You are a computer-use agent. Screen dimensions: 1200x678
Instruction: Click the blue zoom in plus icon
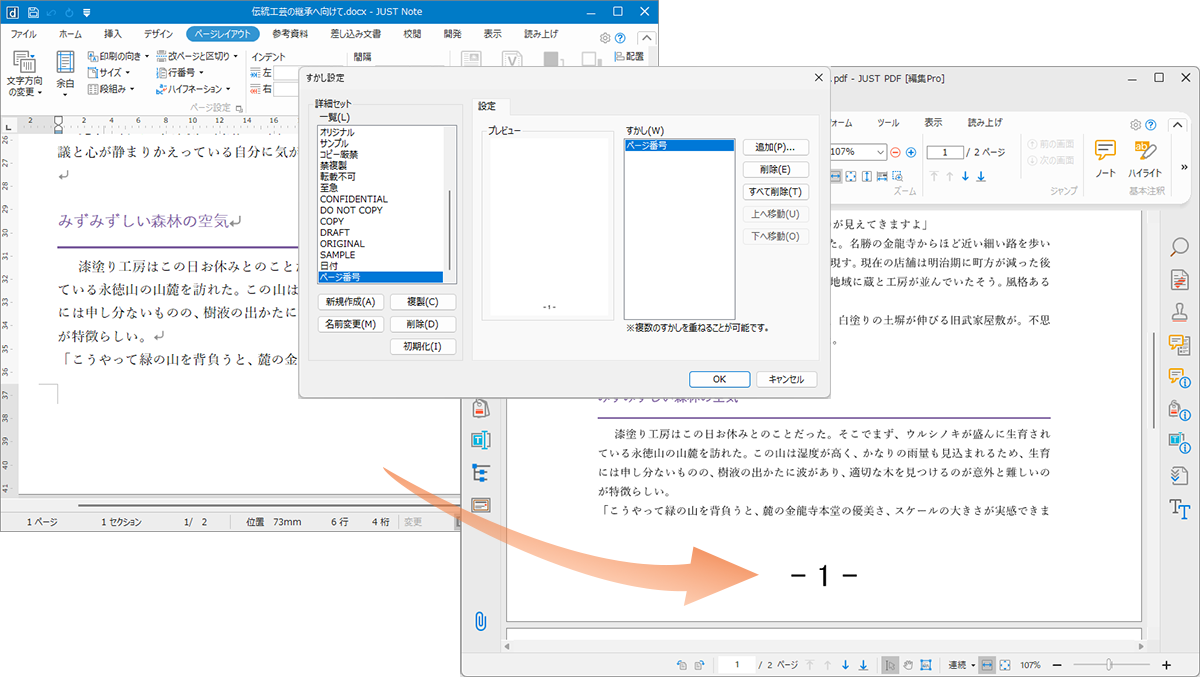pyautogui.click(x=911, y=152)
